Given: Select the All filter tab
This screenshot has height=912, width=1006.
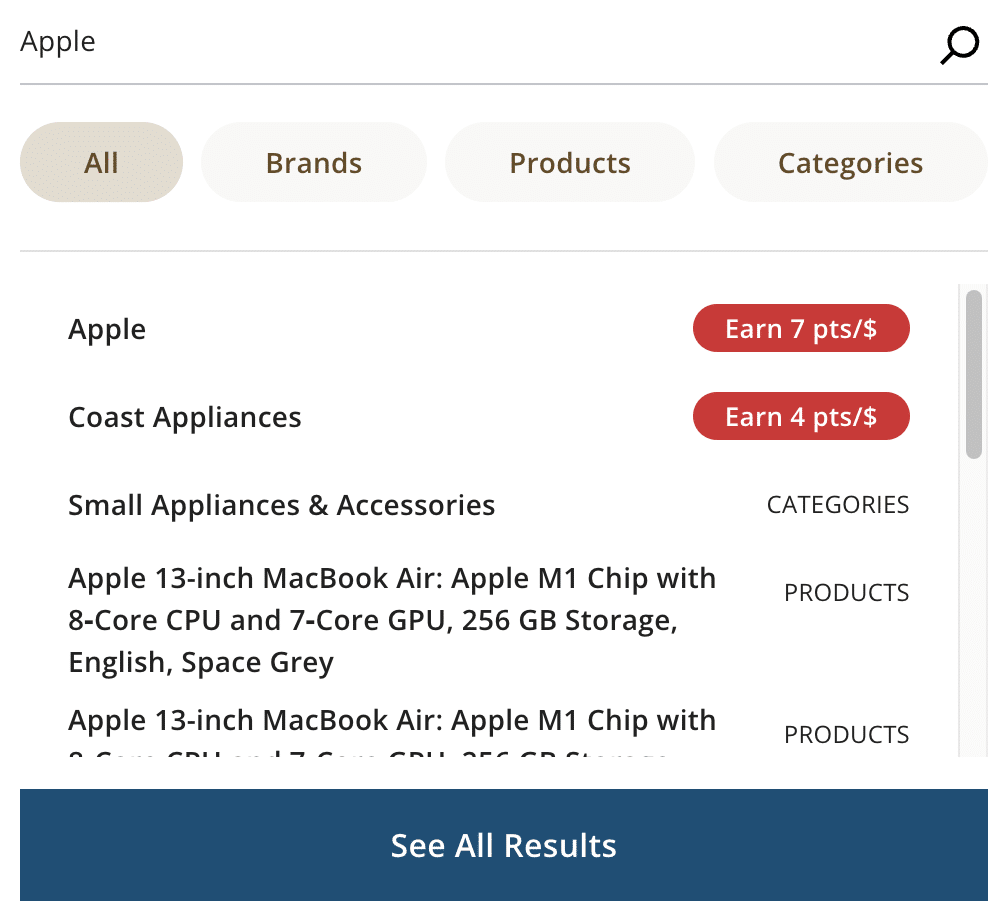Looking at the screenshot, I should pos(101,163).
